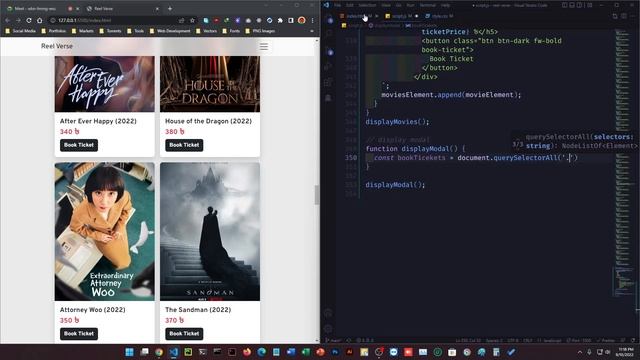Open the Vectors bookmarks folder
640x360 pixels.
click(206, 31)
